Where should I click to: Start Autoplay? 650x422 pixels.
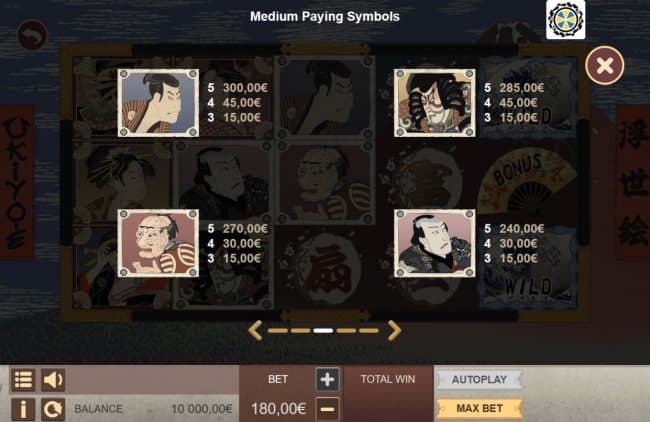point(479,380)
